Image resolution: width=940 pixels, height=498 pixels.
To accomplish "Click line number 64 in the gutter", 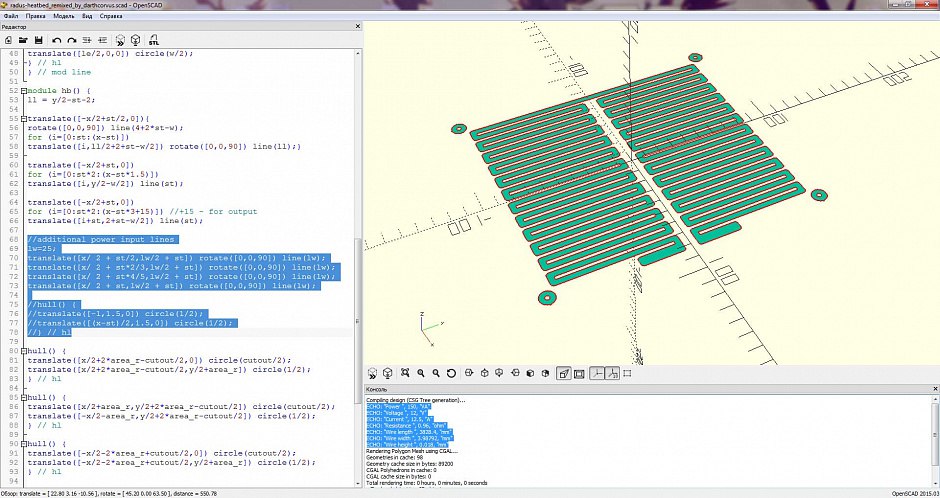I will (x=12, y=202).
